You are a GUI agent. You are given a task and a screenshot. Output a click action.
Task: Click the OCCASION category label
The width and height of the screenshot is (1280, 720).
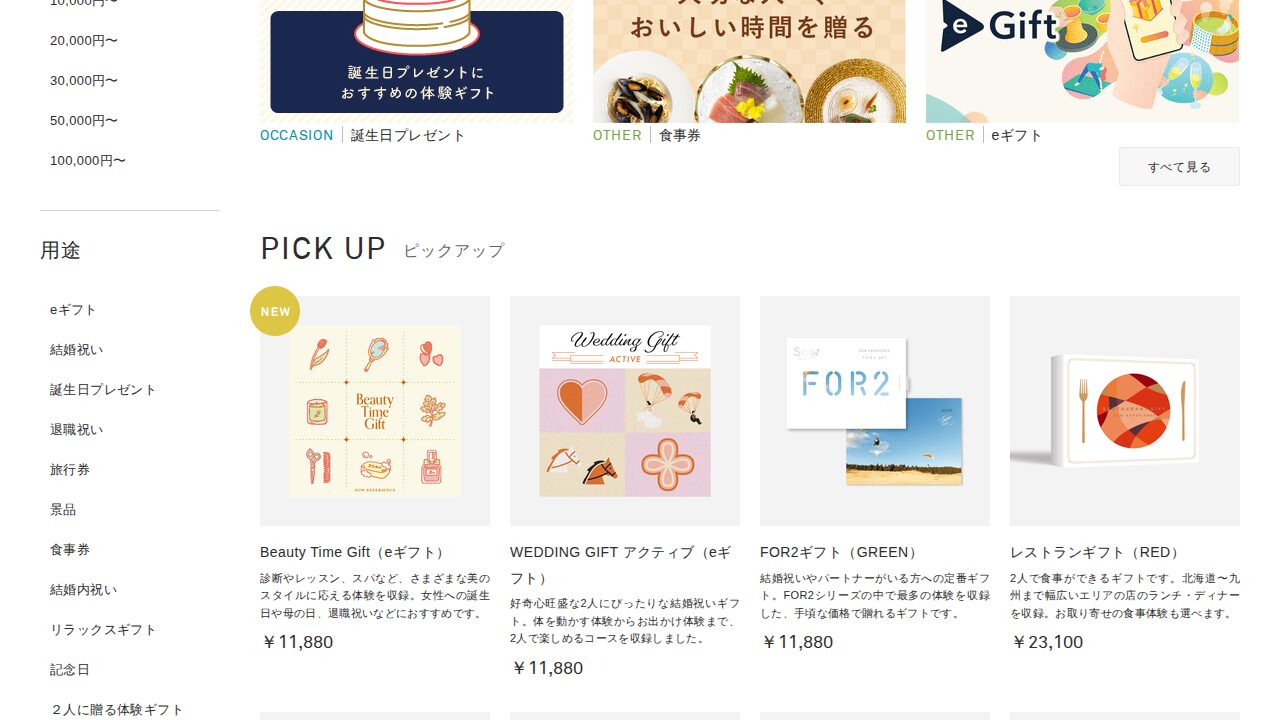point(297,135)
